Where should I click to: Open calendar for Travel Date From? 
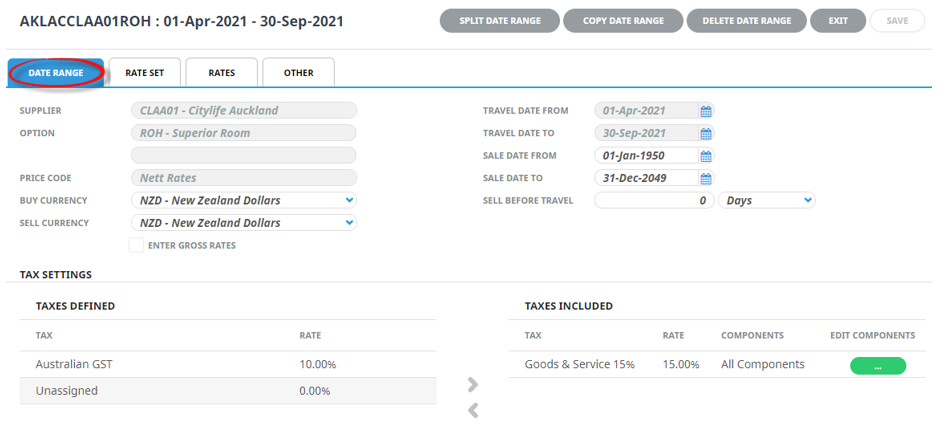coord(706,111)
